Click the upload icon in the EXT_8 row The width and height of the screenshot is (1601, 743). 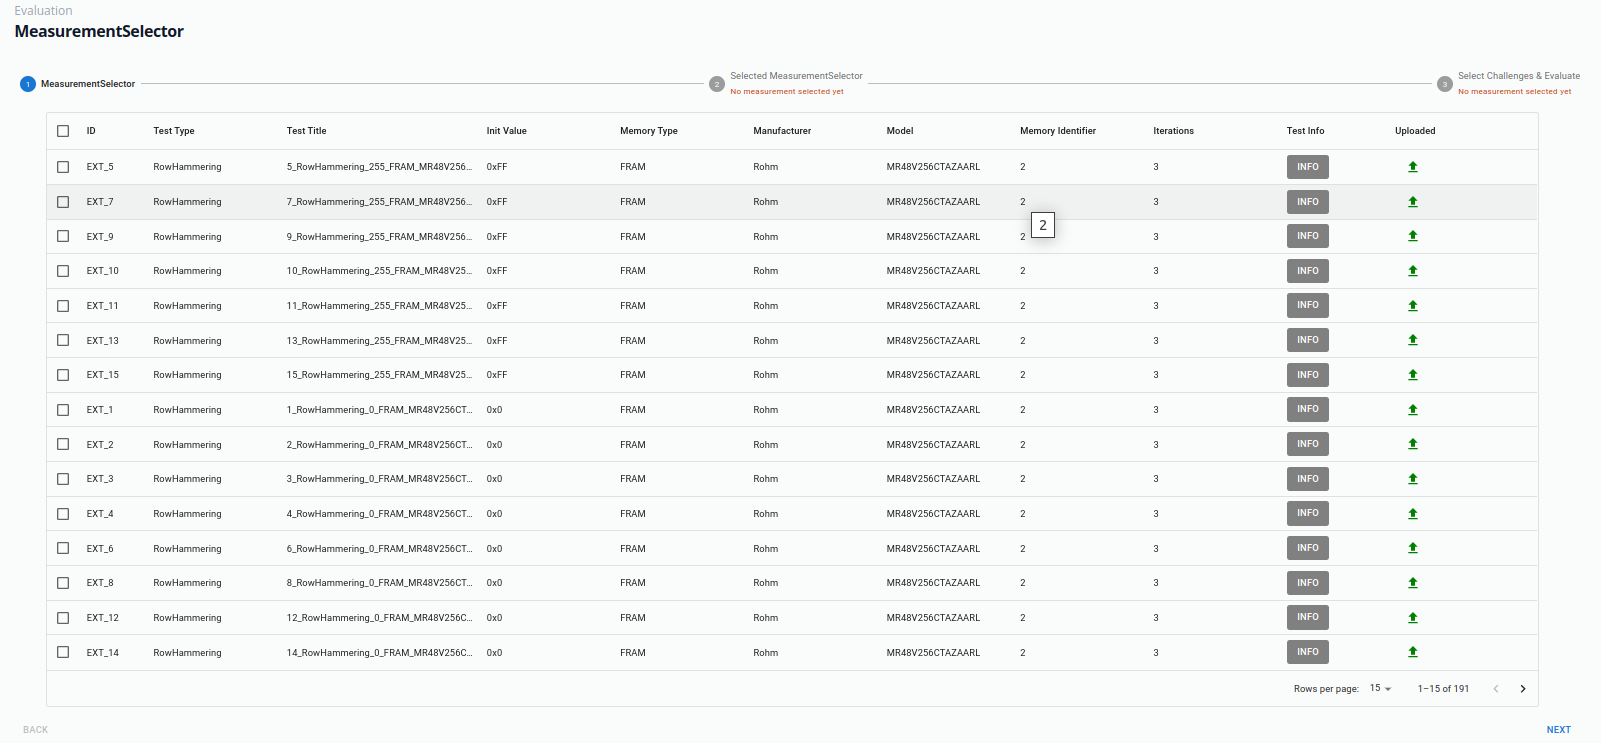tap(1412, 583)
